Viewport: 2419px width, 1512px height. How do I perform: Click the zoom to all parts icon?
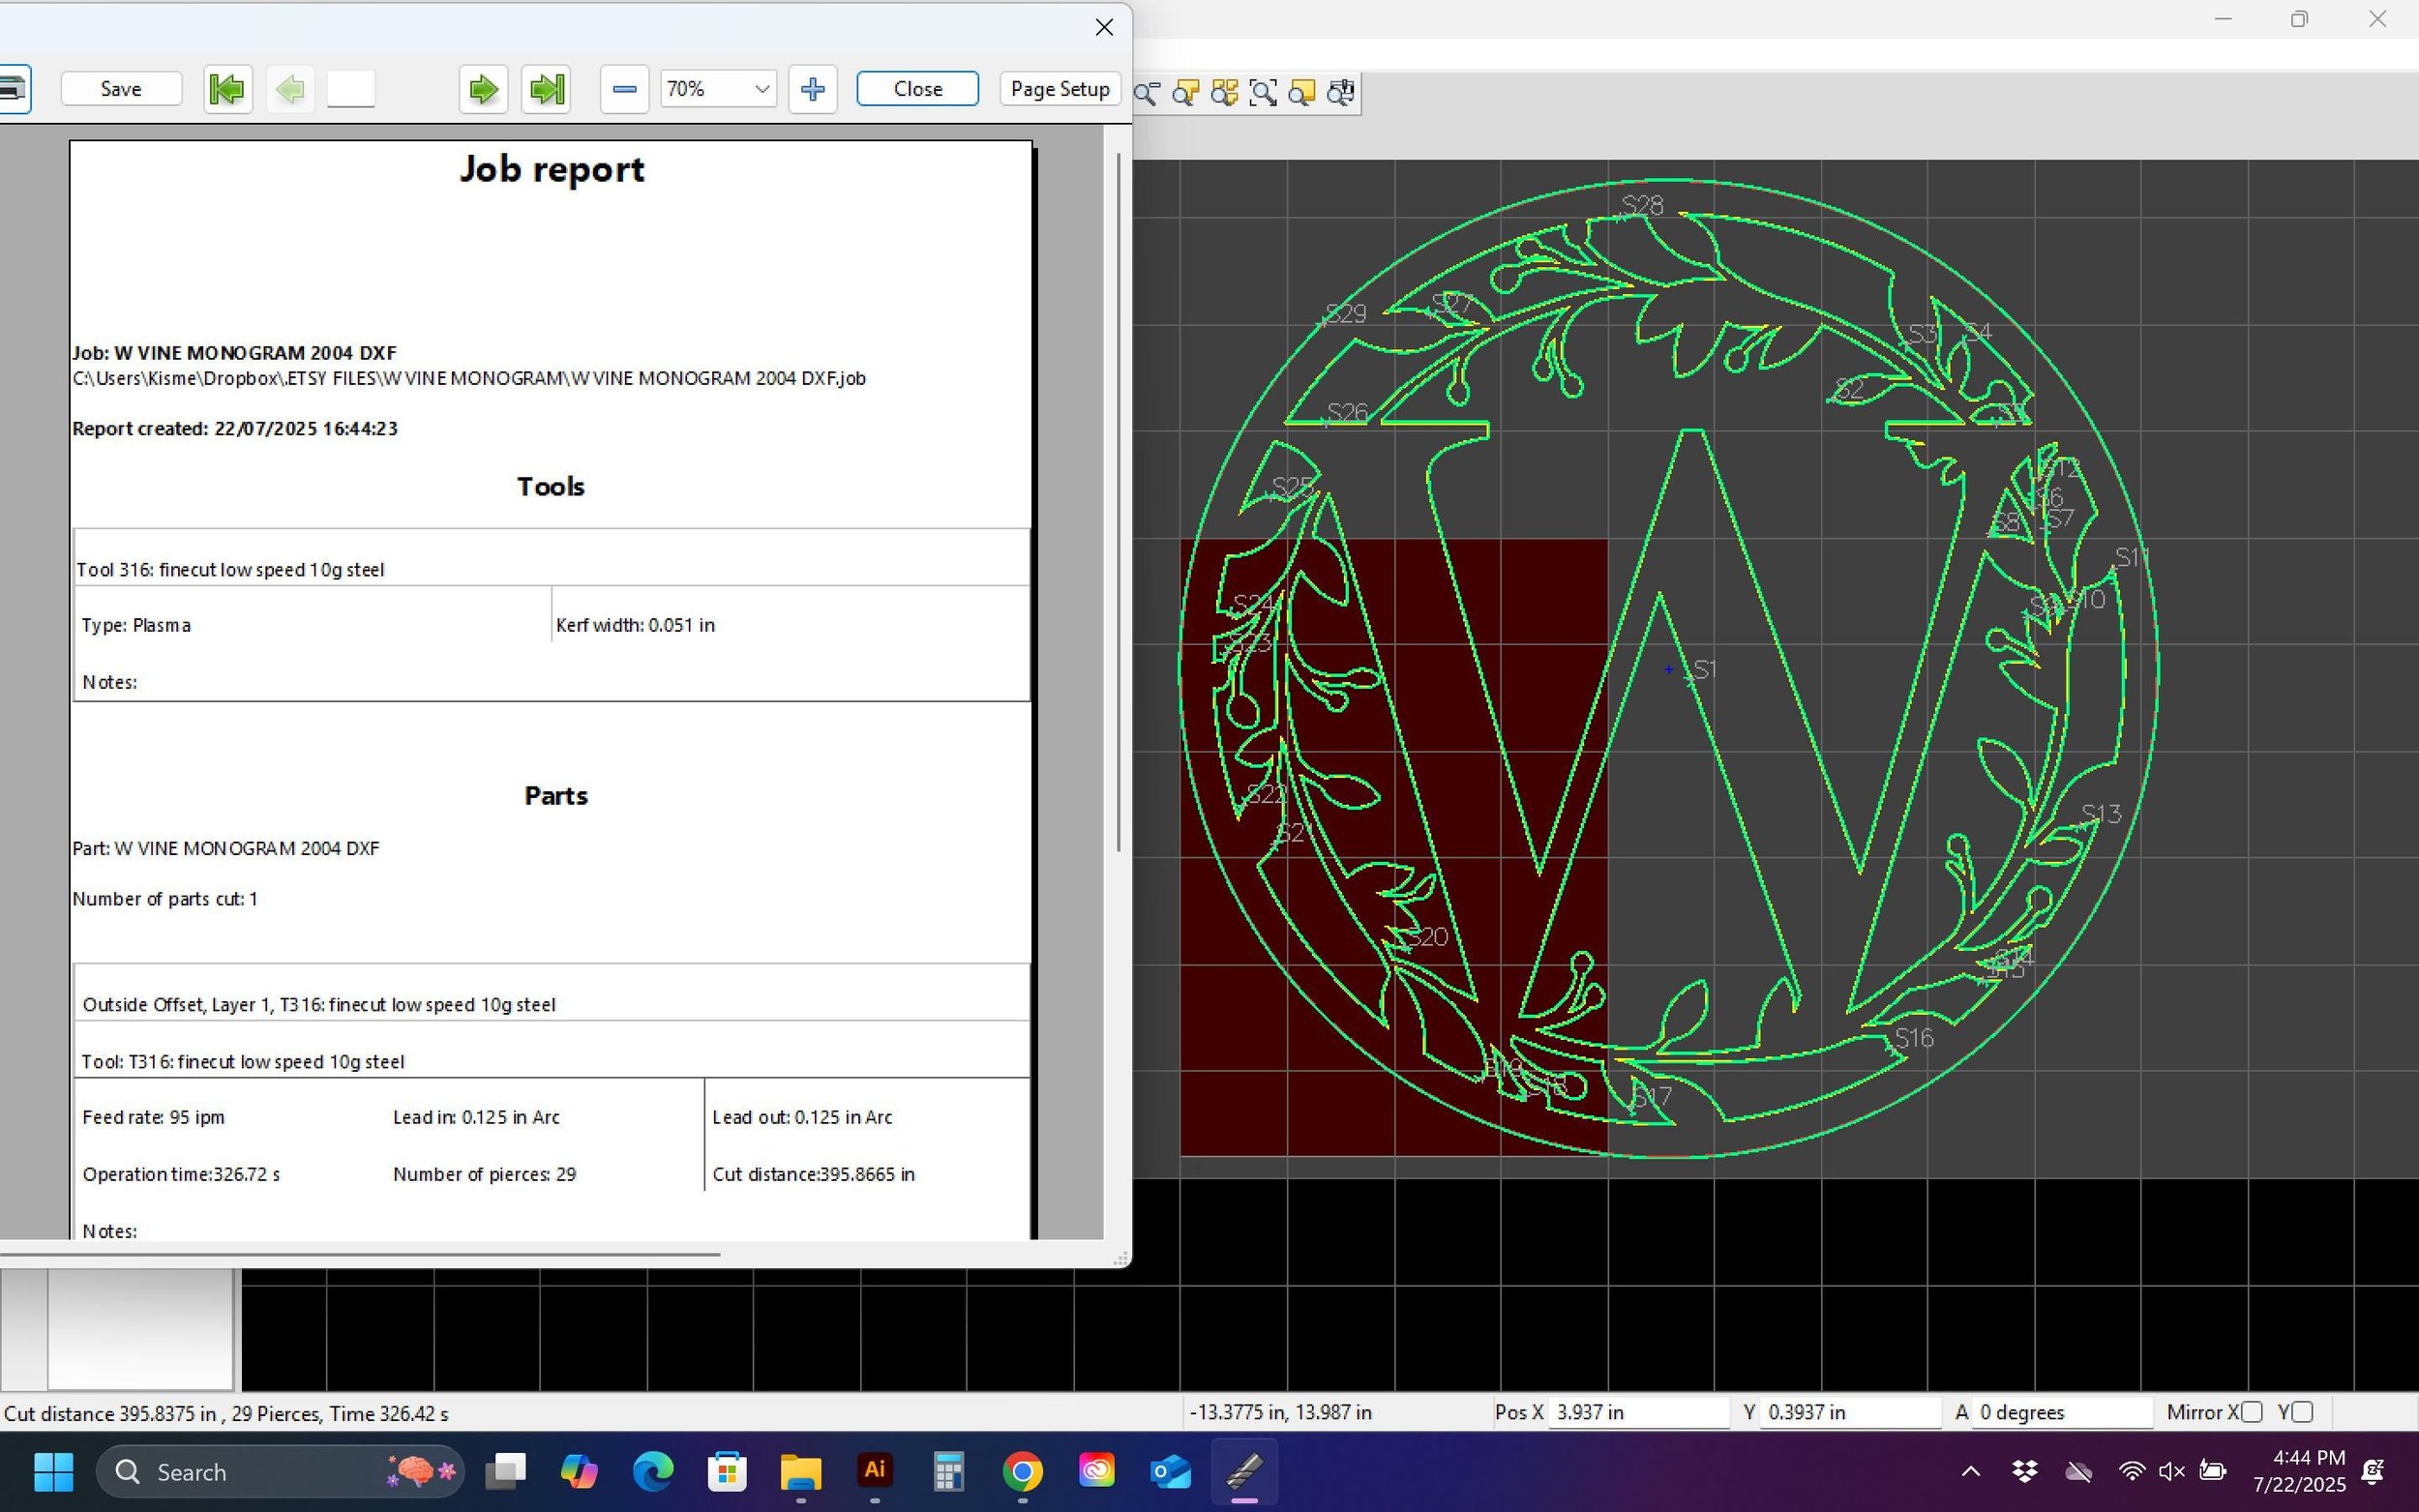pos(1224,93)
